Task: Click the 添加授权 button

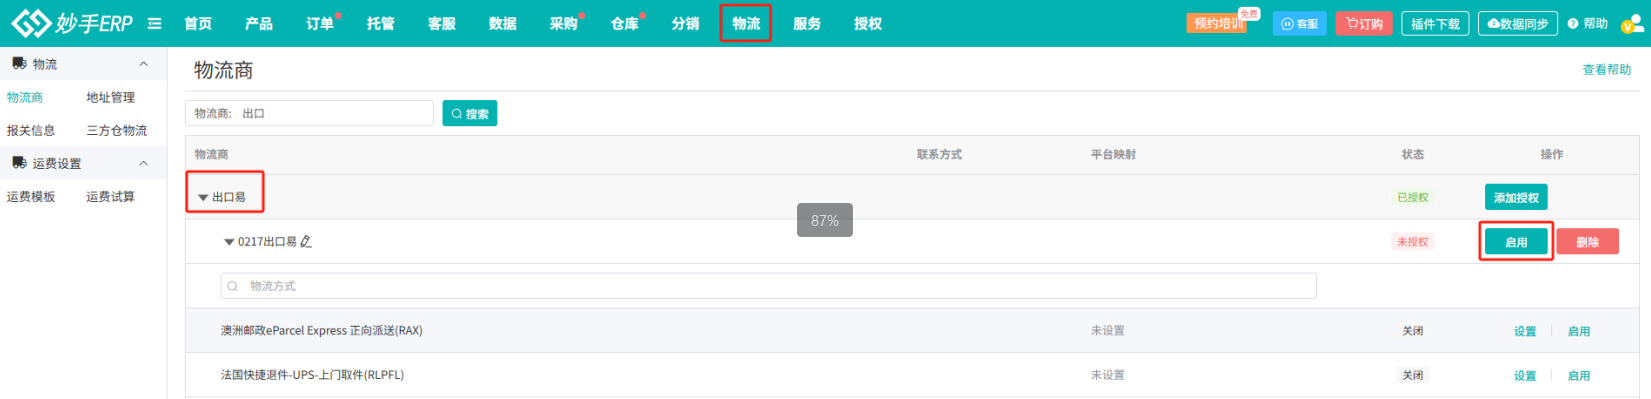Action: 1516,197
